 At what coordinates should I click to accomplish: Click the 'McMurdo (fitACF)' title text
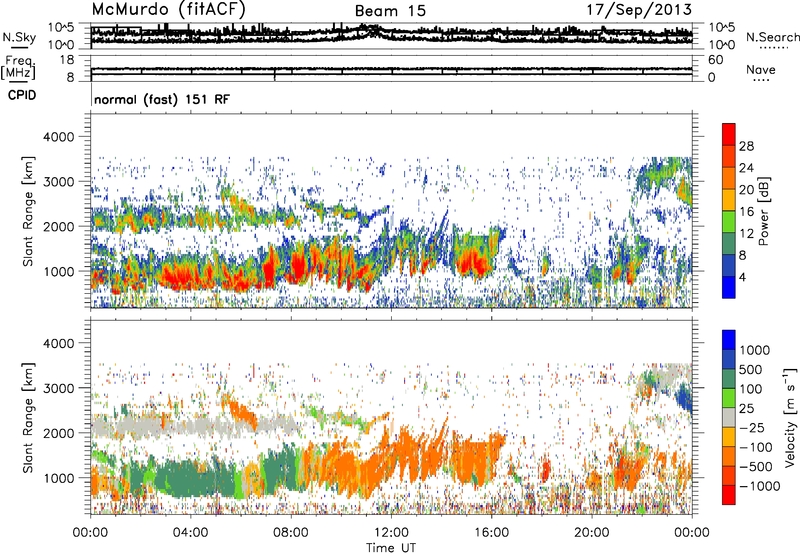pos(168,10)
